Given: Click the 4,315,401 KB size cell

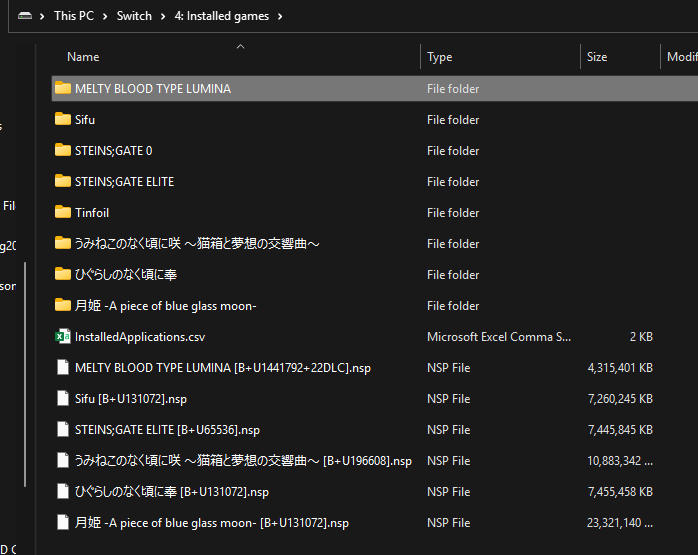Looking at the screenshot, I should tap(620, 368).
